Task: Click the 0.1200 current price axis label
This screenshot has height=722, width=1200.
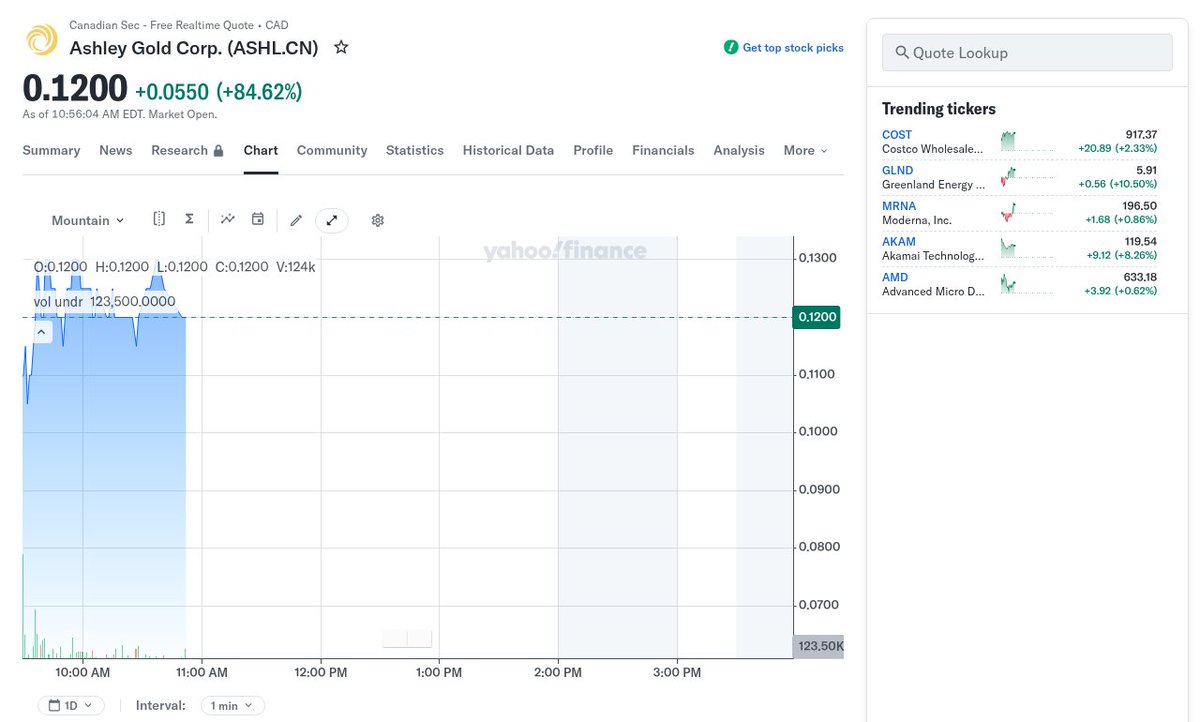Action: [x=816, y=317]
